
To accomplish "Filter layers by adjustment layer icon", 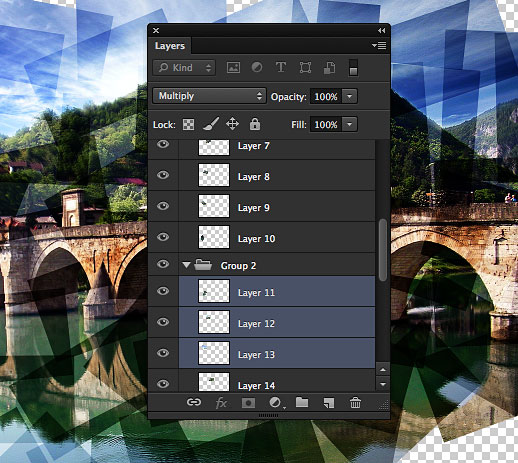I will (x=257, y=67).
